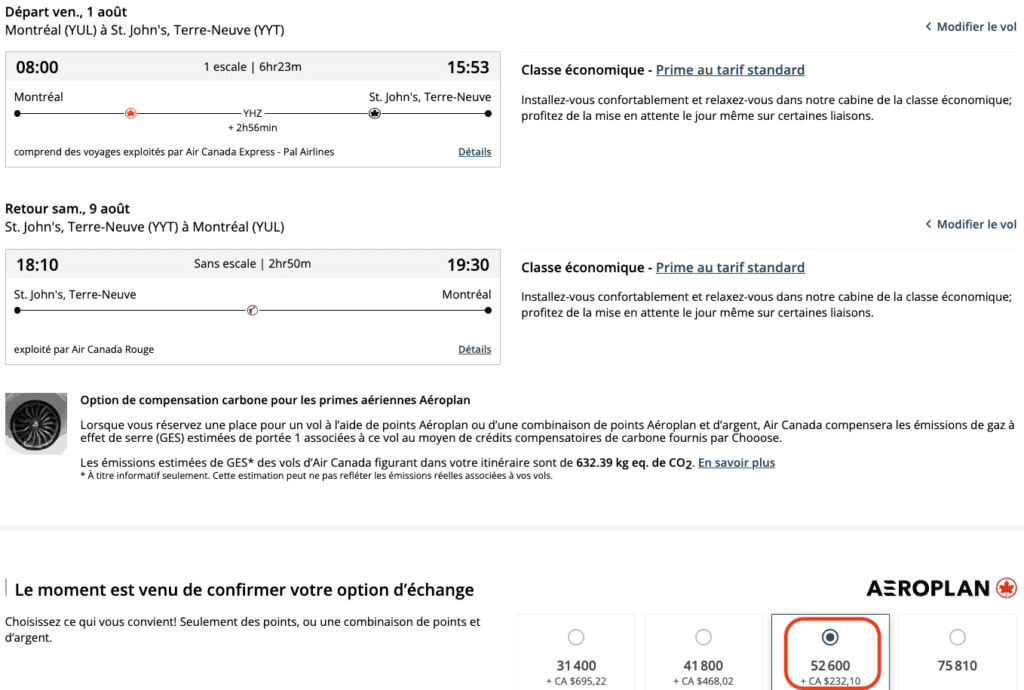Viewport: 1024px width, 690px height.
Task: Expand Détails for the Montréal departure flight
Action: pos(475,152)
